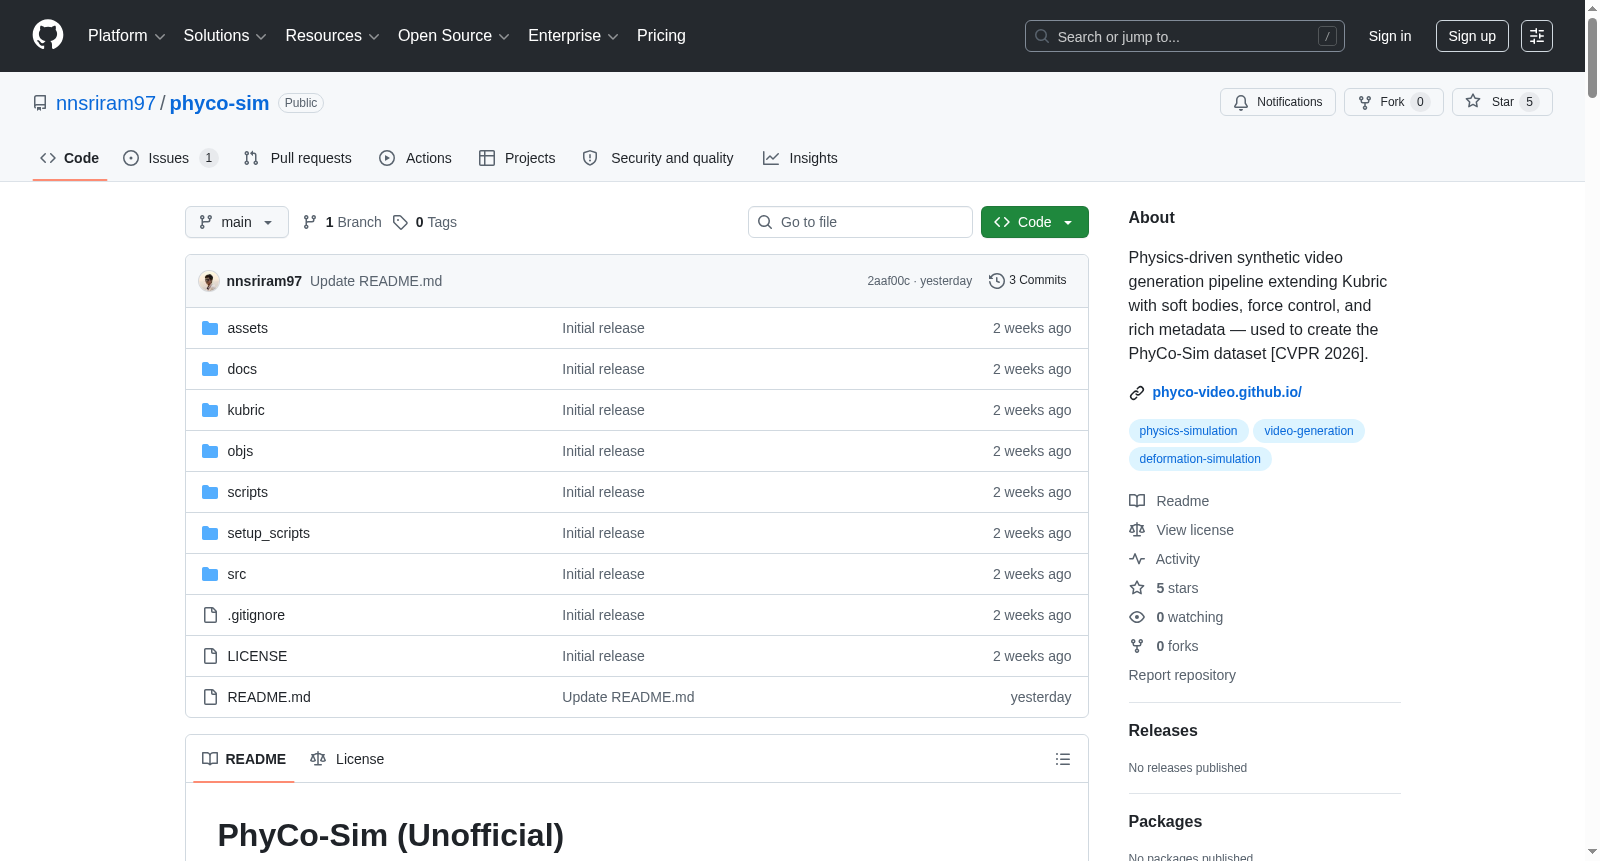Click the tag icon next to 0 Tags
1600x861 pixels.
click(x=400, y=222)
